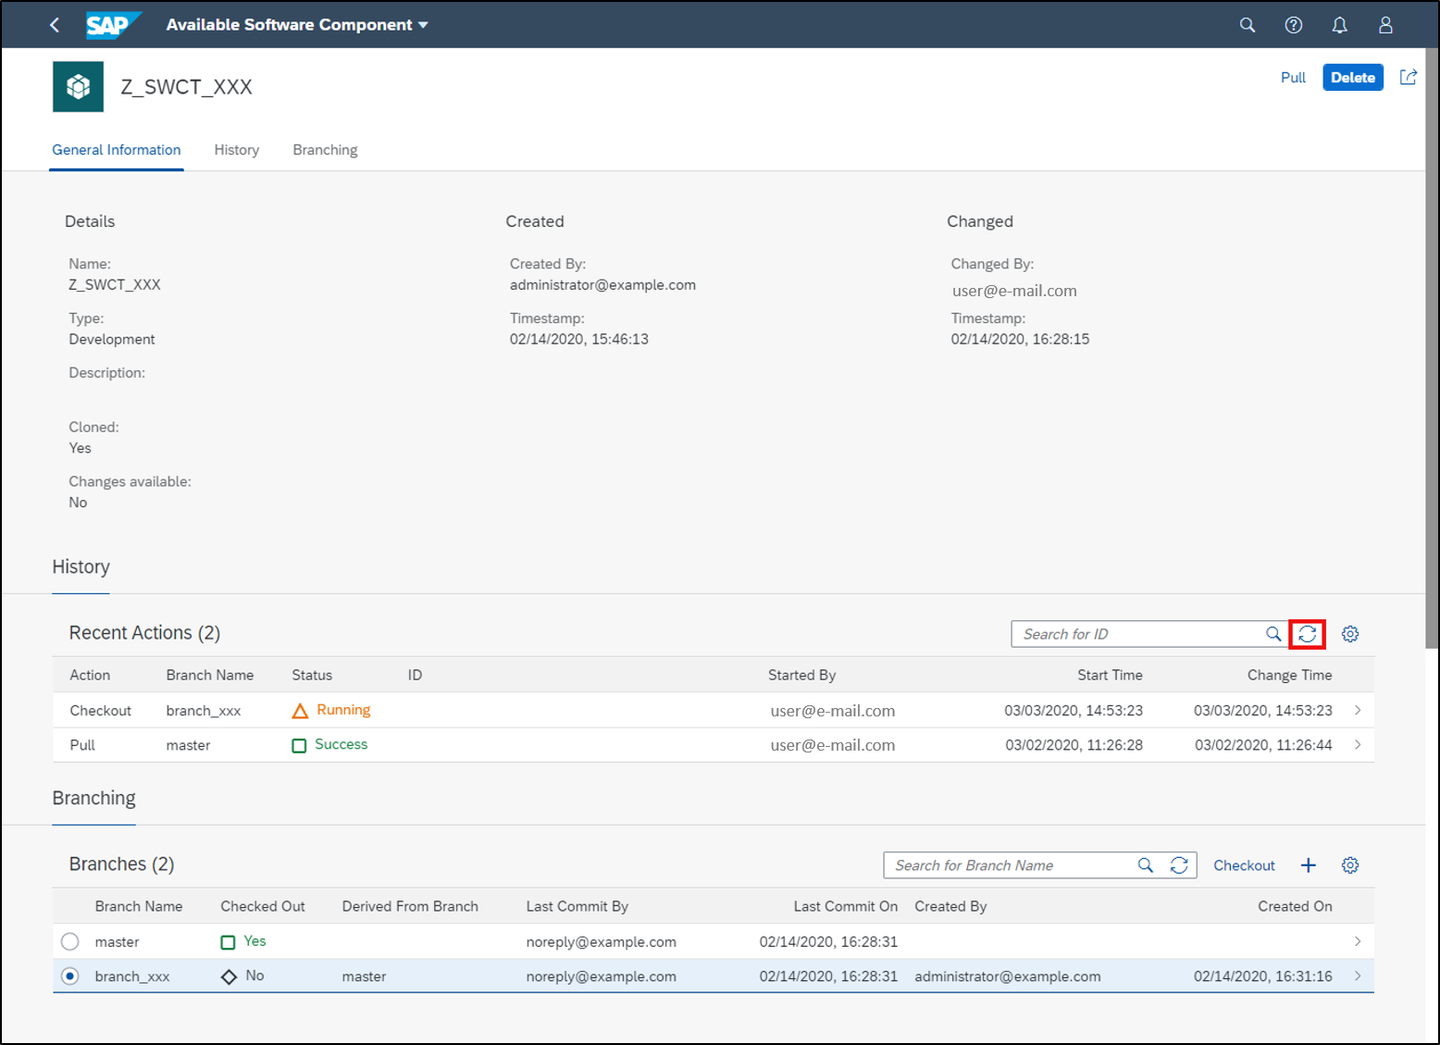Click the Branches (2) heading

pos(121,864)
